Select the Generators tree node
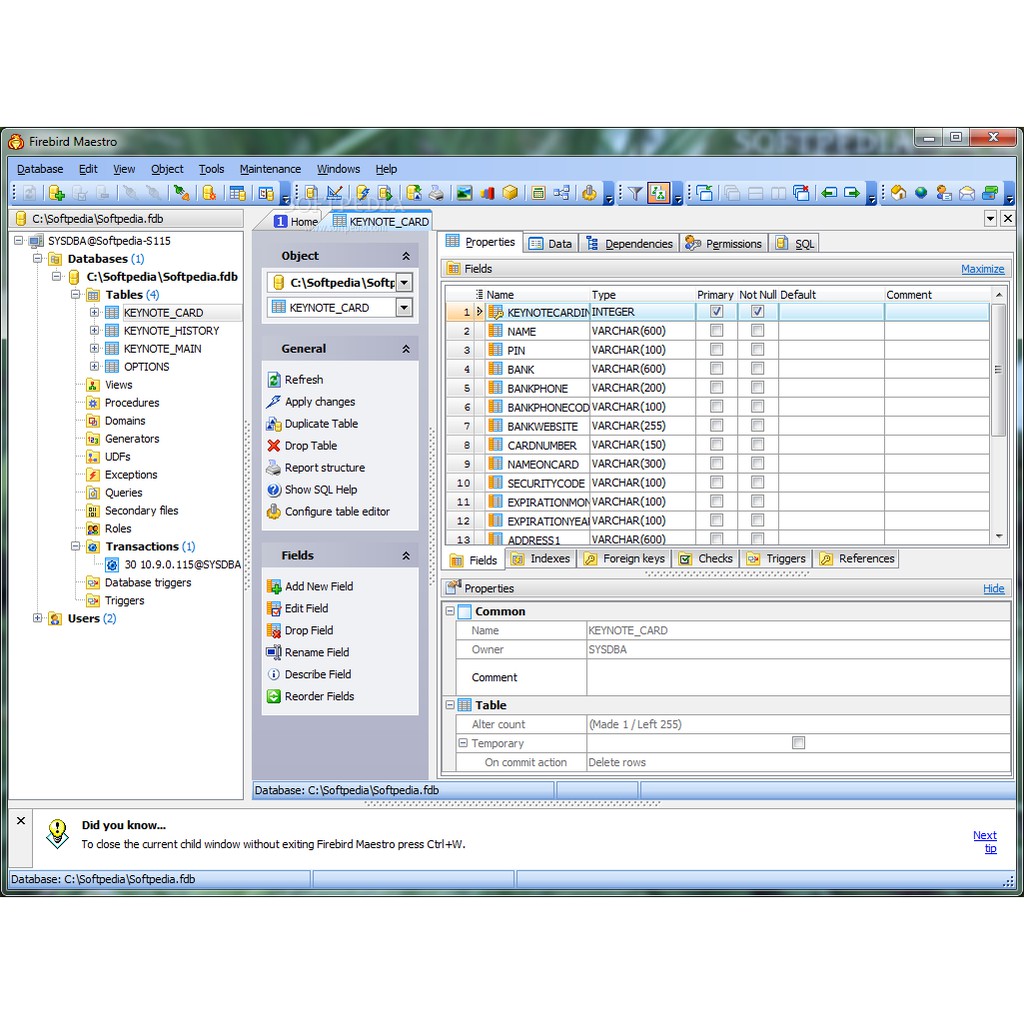This screenshot has width=1024, height=1024. [x=132, y=439]
